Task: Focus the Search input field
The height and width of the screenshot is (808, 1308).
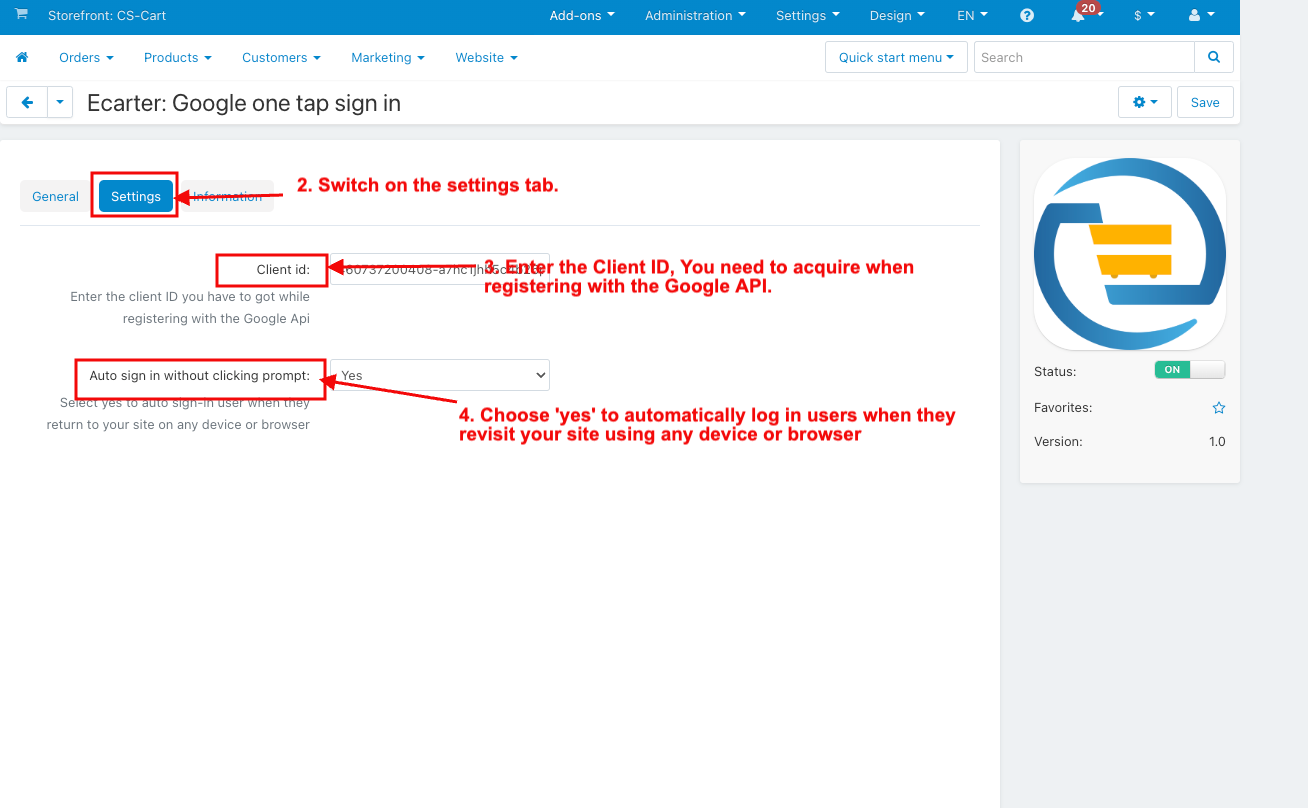Action: click(1084, 57)
